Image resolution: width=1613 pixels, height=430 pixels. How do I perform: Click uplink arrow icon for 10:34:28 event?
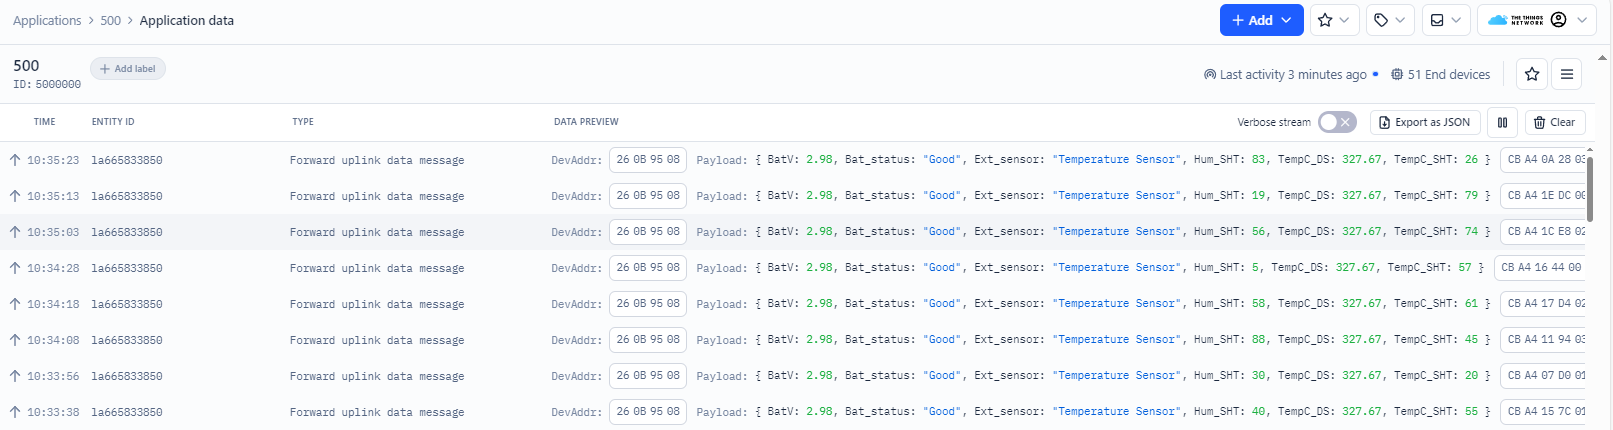tap(15, 268)
